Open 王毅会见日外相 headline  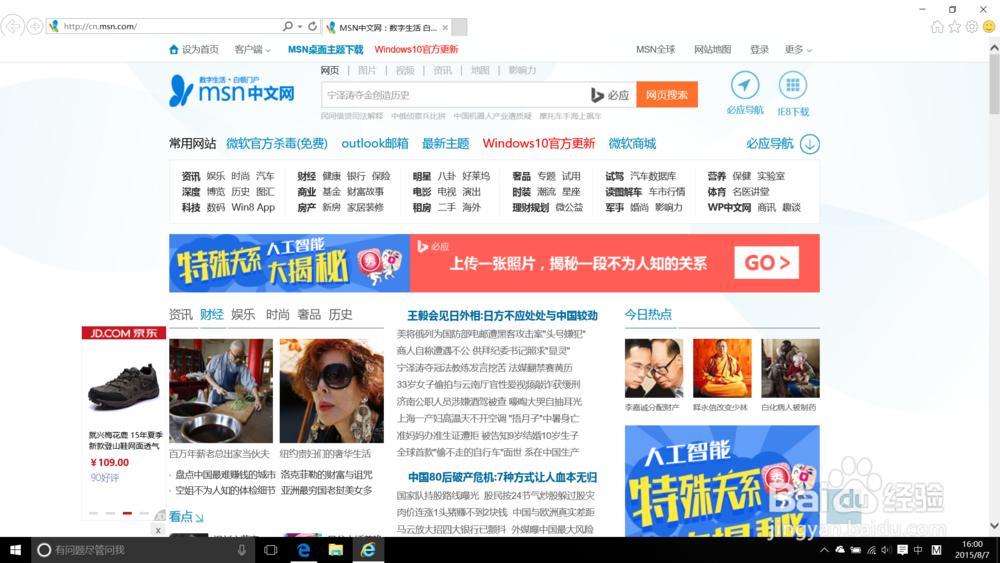503,316
